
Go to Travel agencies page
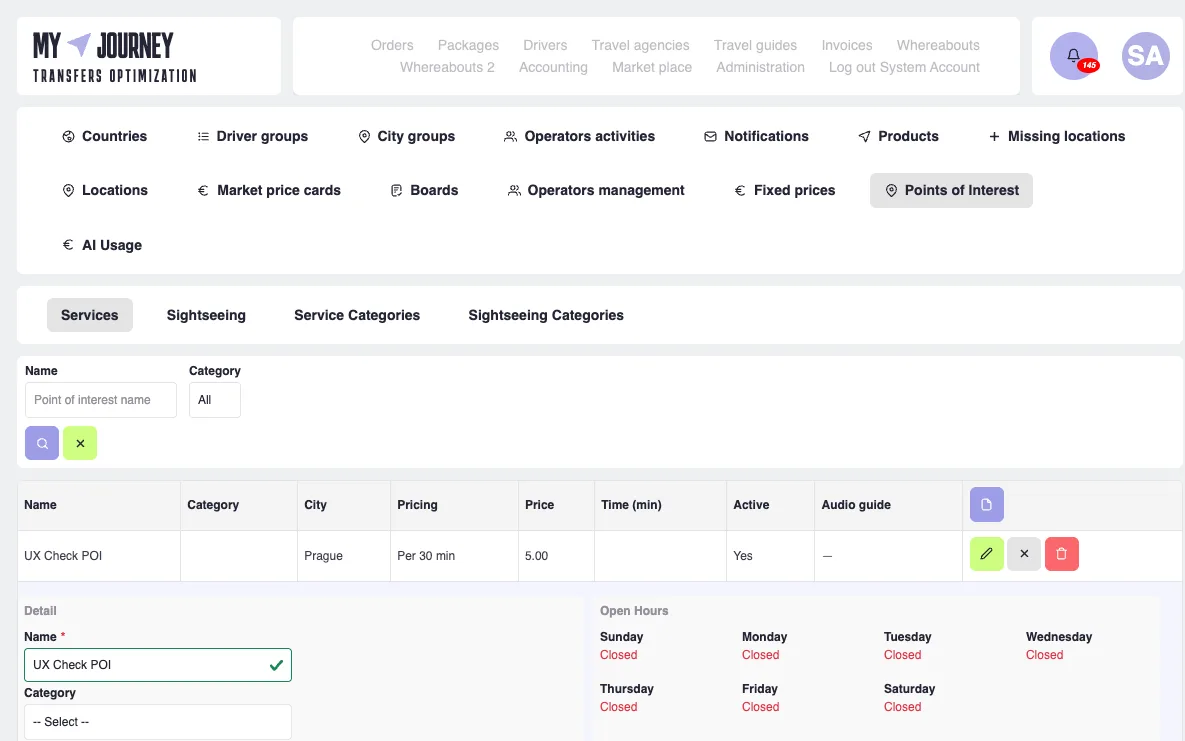click(640, 45)
